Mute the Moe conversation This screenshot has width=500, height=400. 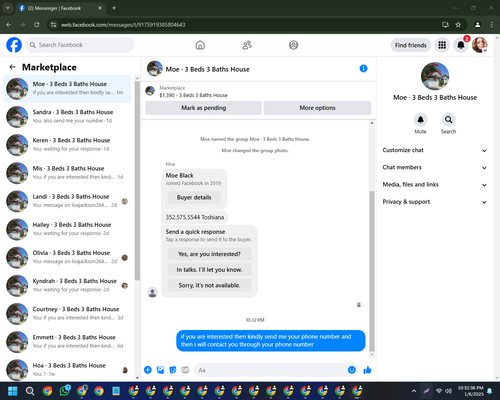click(x=420, y=120)
